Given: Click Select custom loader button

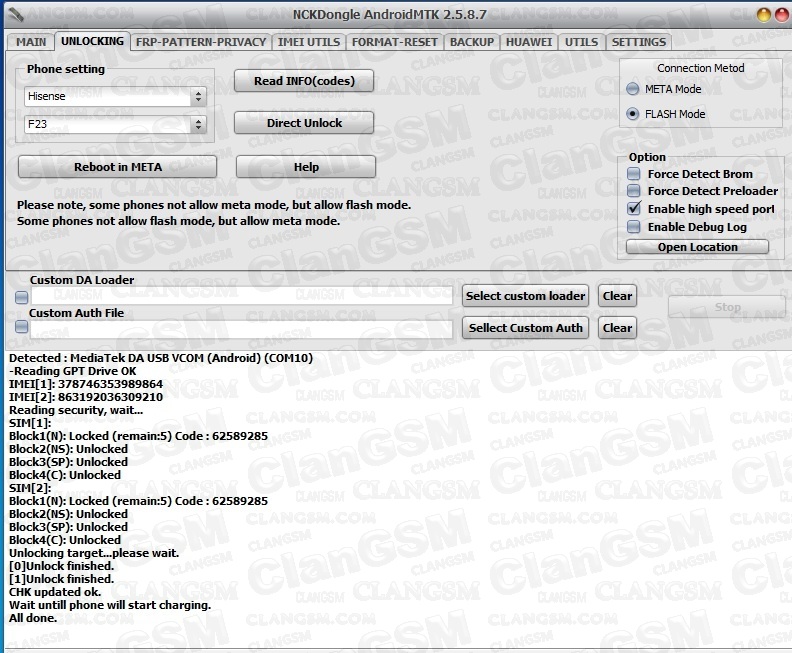Looking at the screenshot, I should point(525,296).
